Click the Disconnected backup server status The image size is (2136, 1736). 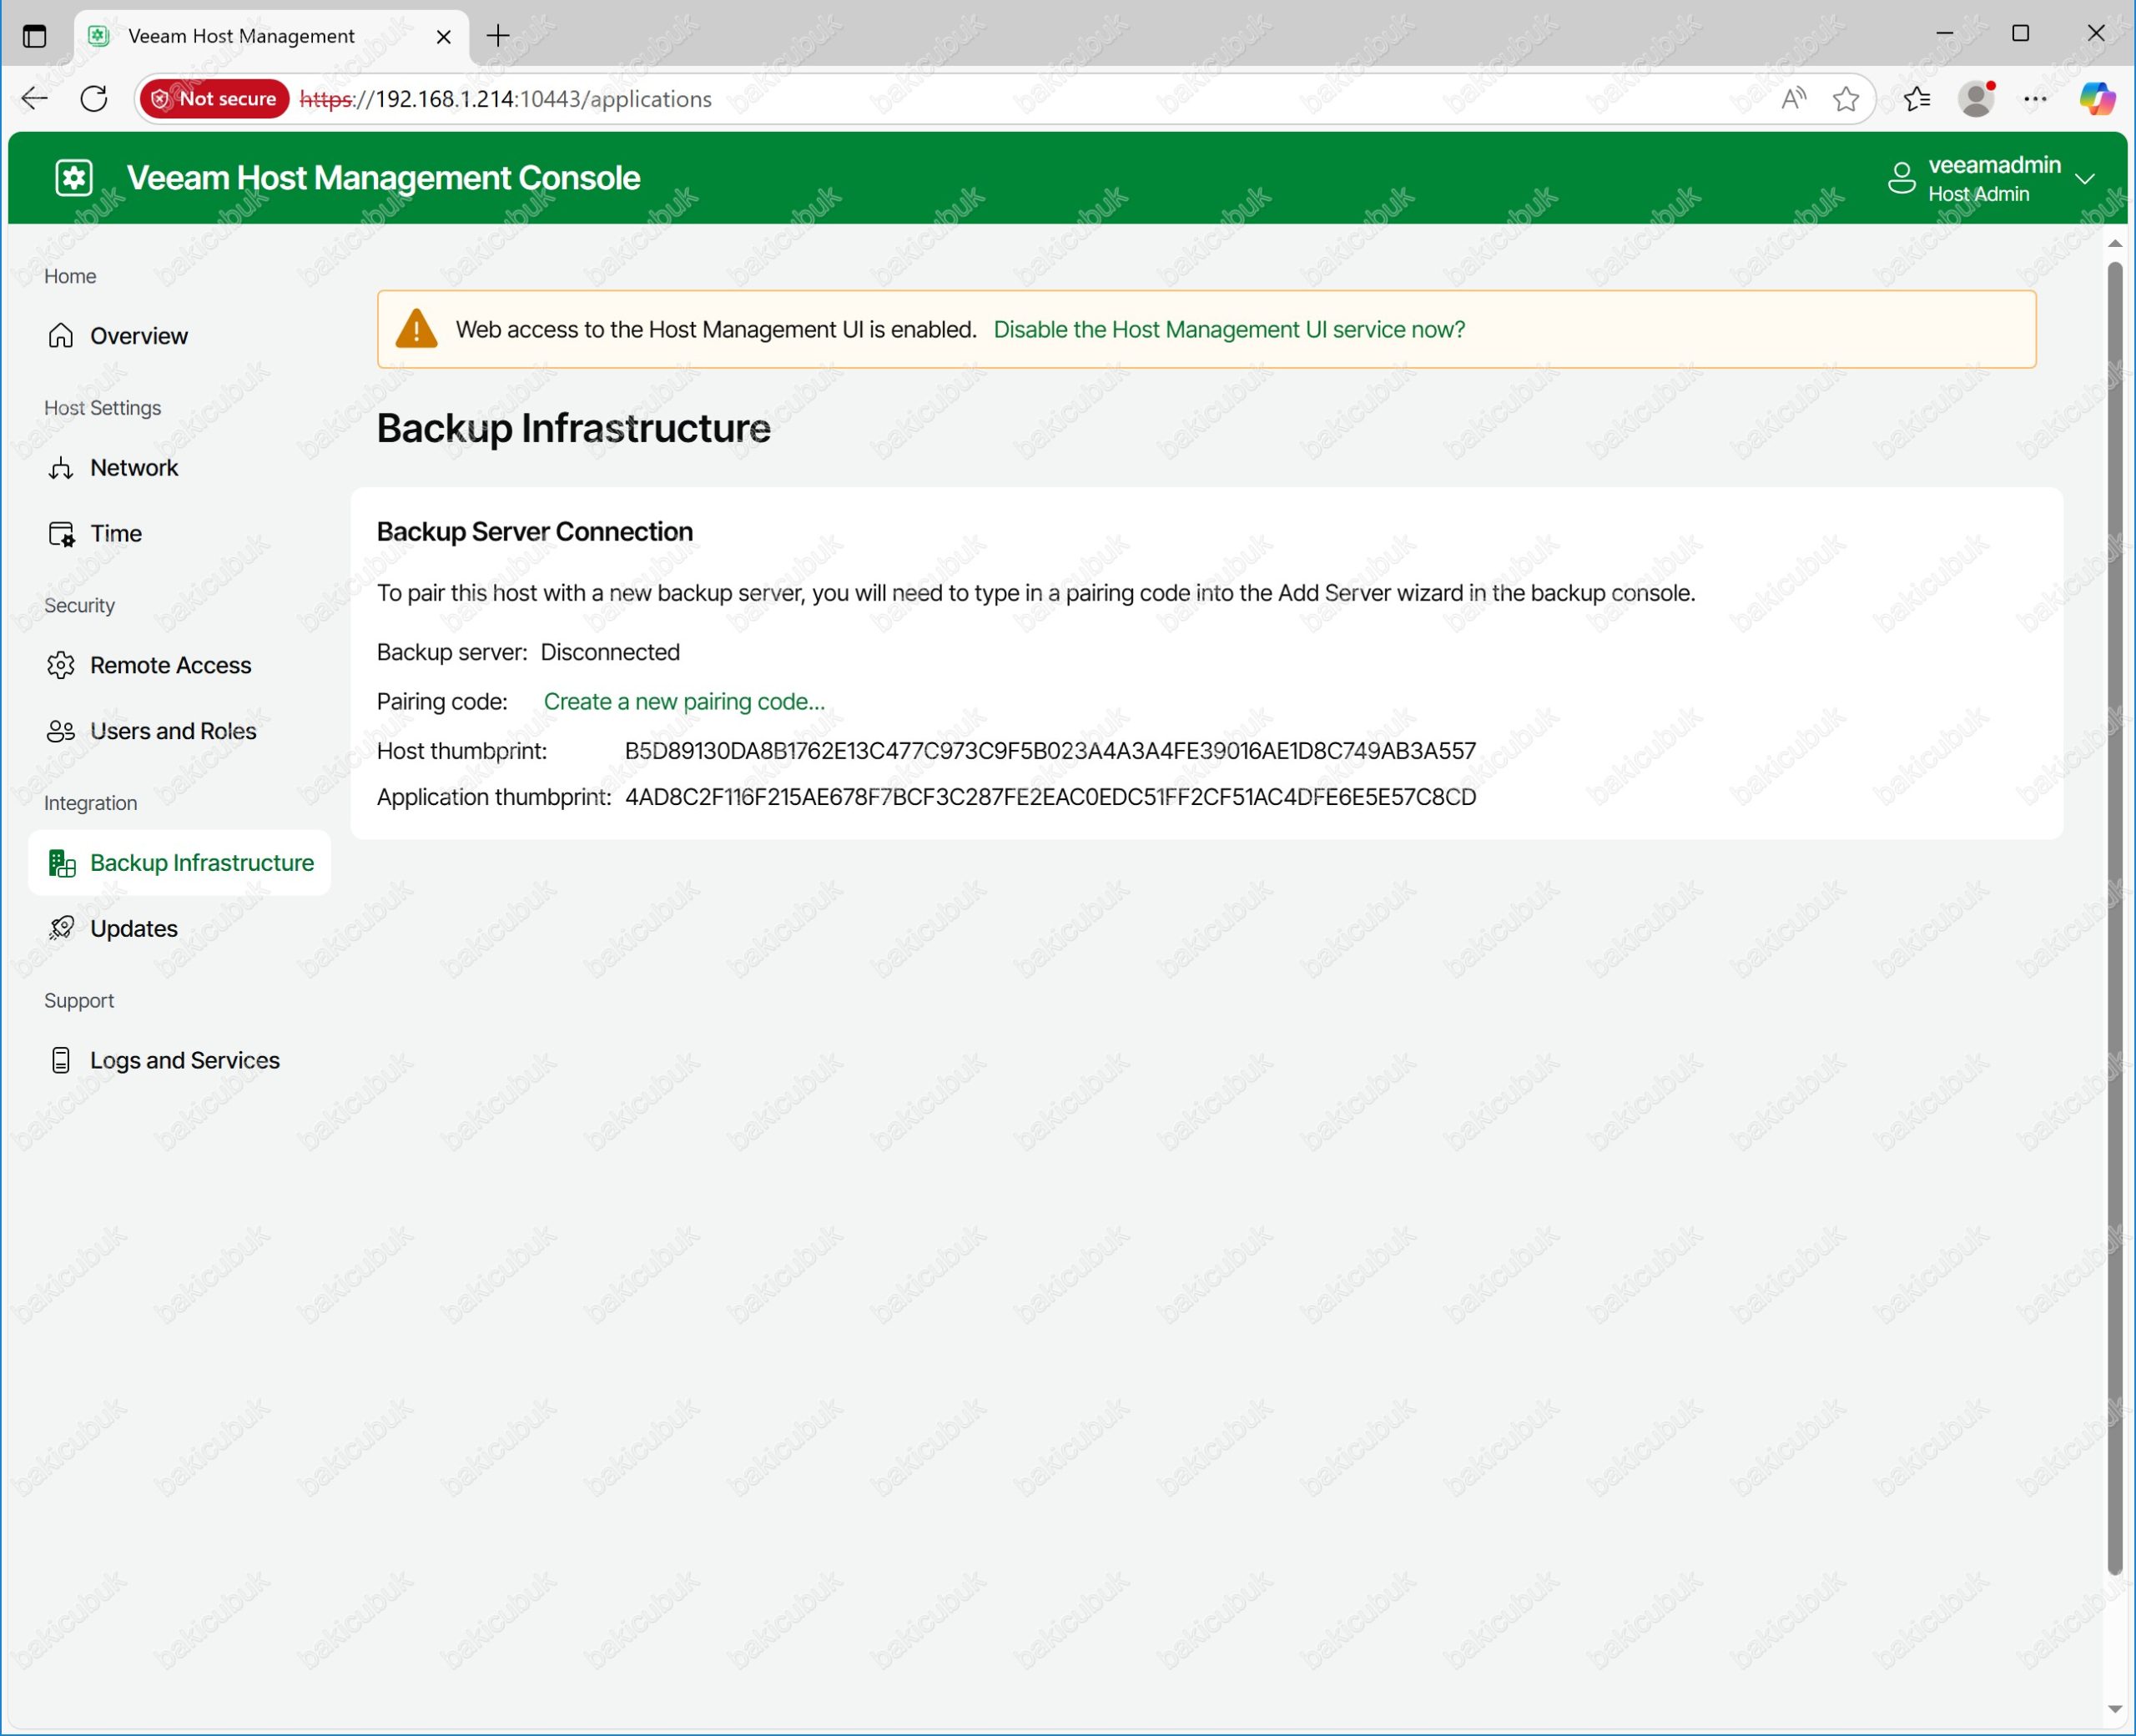pos(610,653)
